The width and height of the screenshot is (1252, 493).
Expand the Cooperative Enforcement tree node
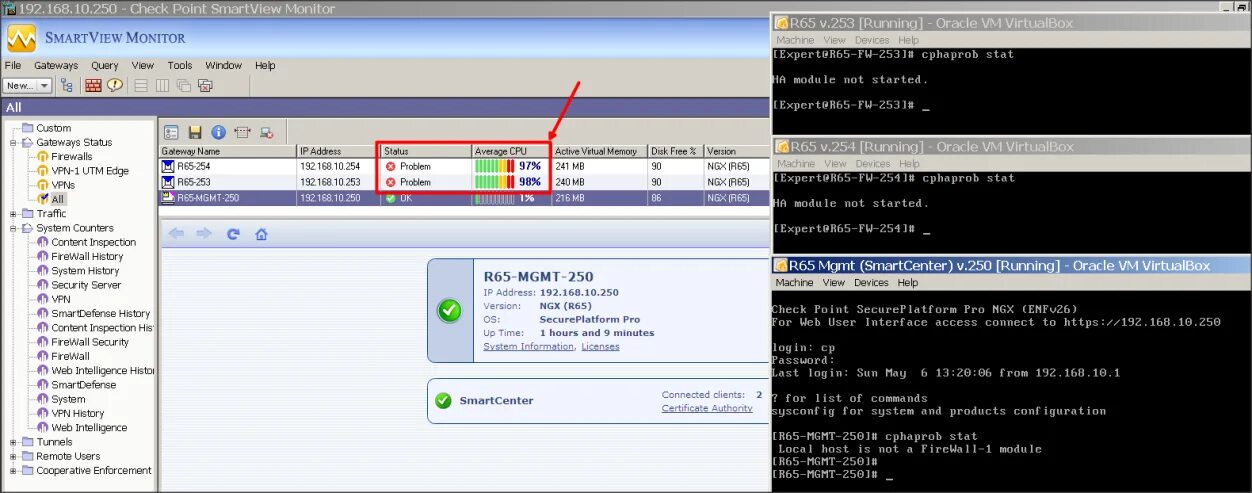[x=14, y=471]
